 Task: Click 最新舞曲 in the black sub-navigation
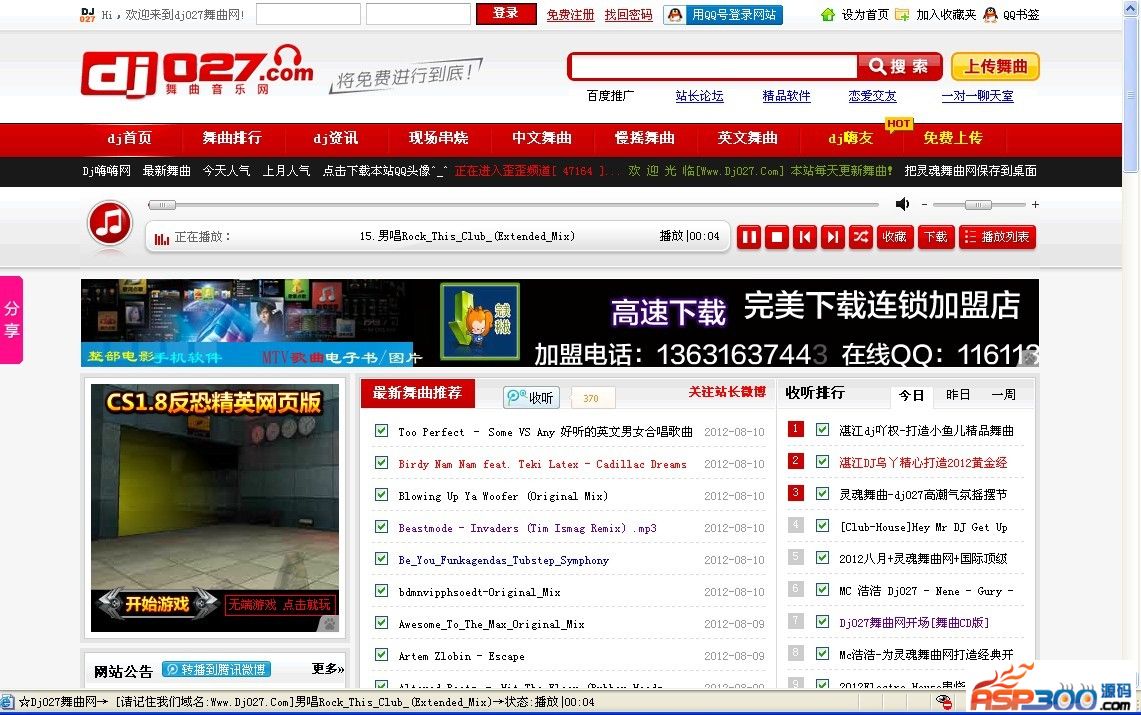(166, 171)
